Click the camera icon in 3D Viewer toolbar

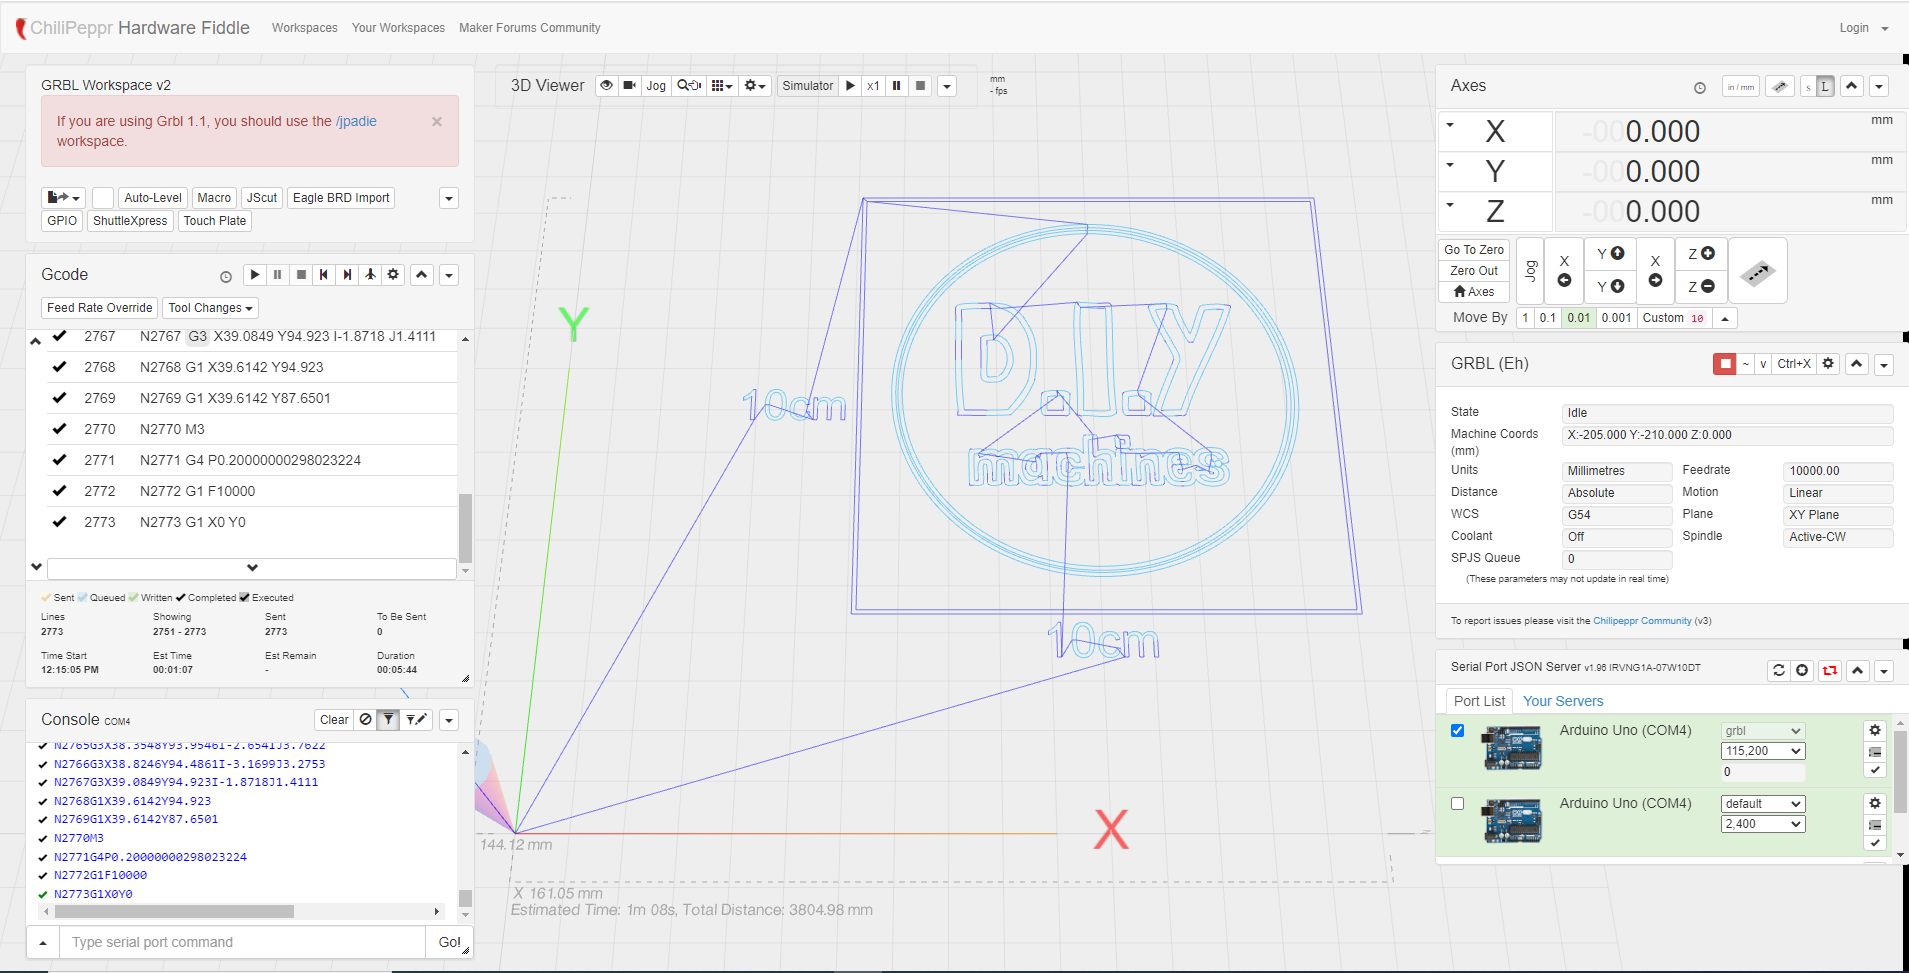point(629,86)
